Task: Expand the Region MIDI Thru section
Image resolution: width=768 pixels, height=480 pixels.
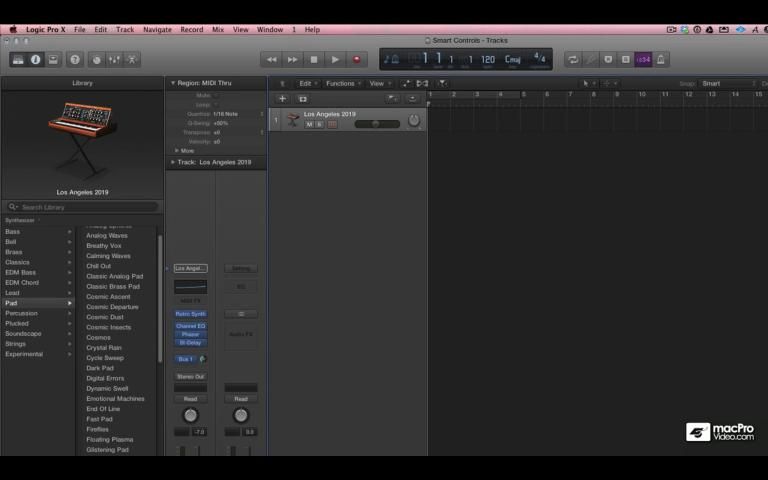Action: click(172, 83)
